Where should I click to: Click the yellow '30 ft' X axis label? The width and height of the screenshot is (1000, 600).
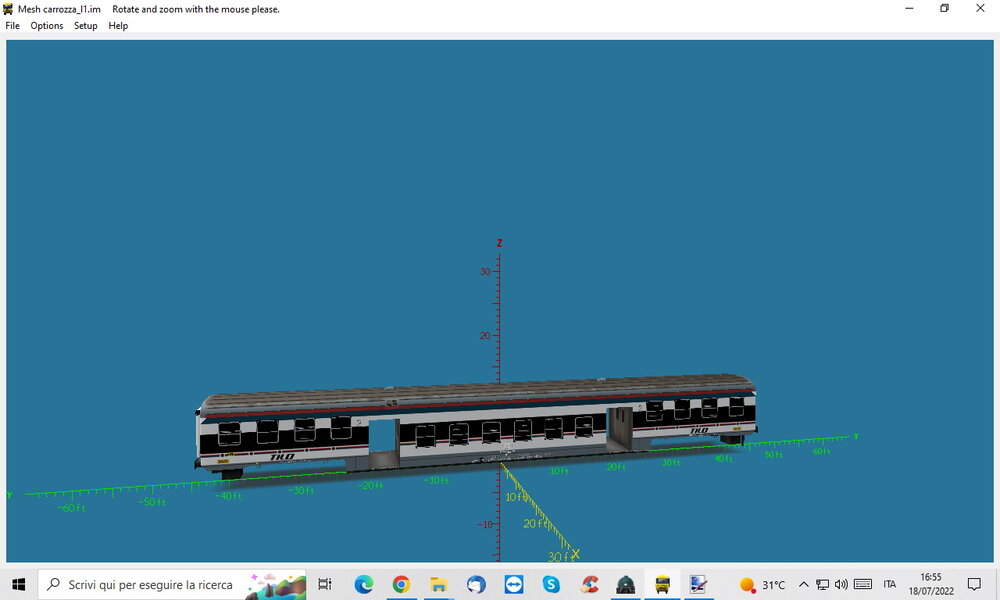coord(559,557)
